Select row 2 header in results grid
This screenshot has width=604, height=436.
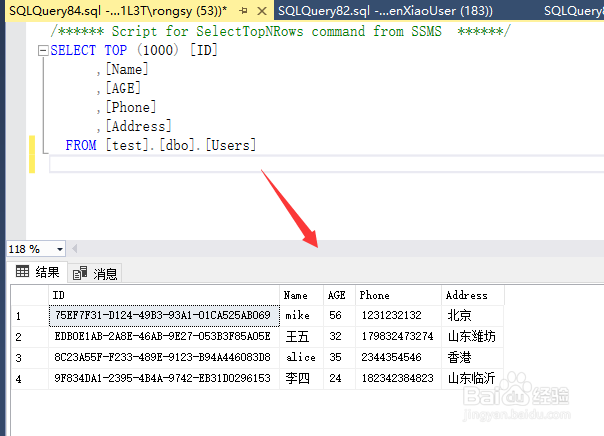click(30, 337)
